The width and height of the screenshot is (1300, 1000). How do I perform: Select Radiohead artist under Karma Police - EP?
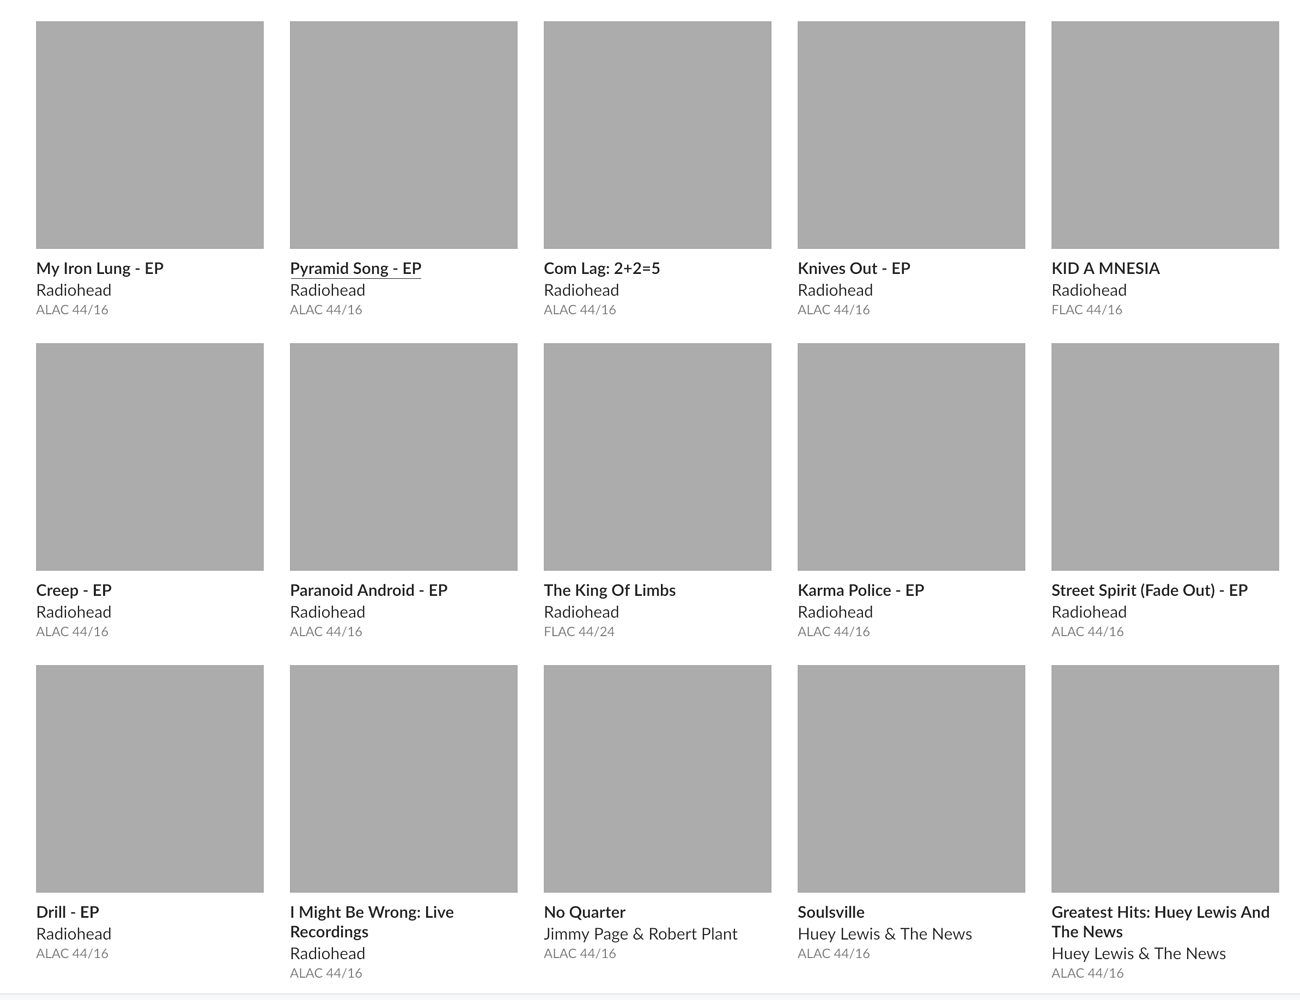pyautogui.click(x=836, y=612)
